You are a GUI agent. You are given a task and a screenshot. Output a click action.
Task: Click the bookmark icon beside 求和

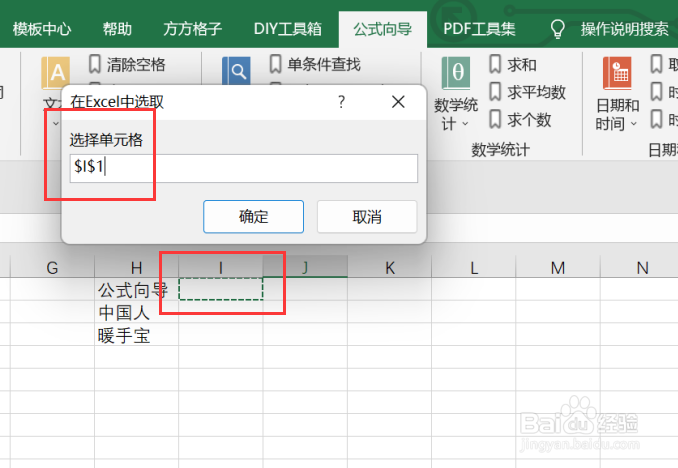495,64
